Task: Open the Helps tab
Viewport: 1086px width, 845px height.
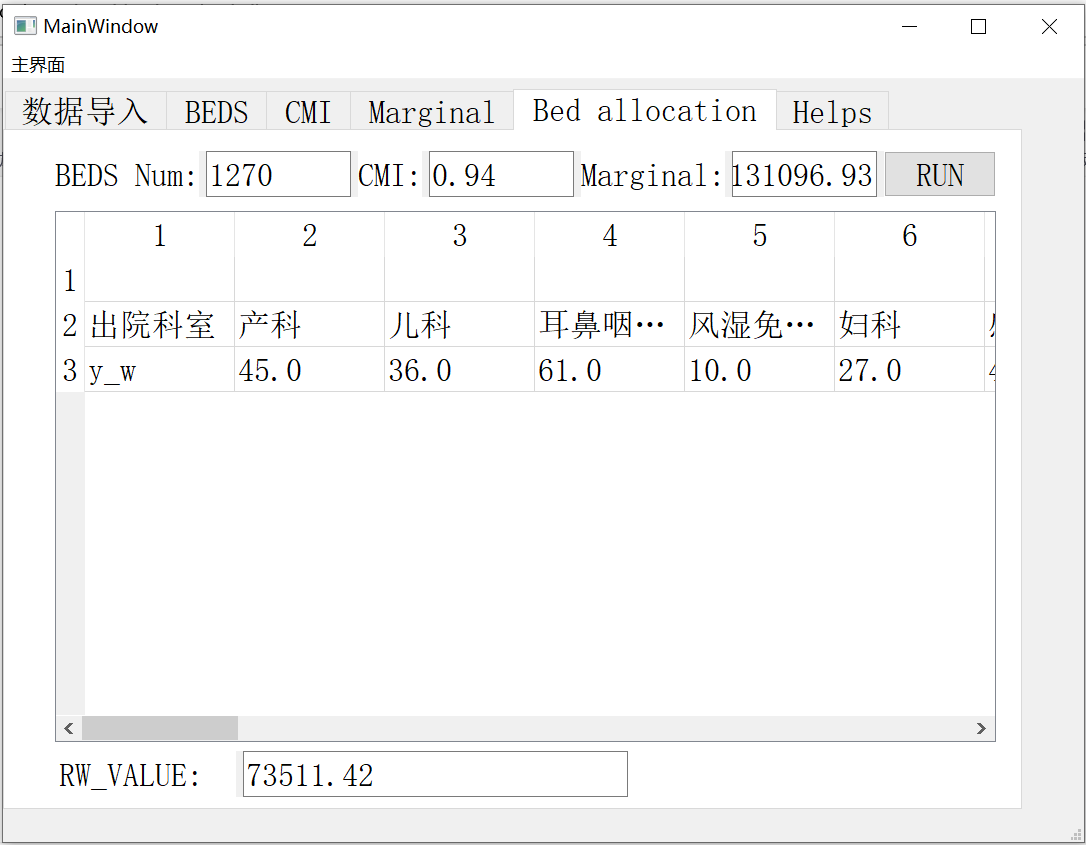Action: point(831,111)
